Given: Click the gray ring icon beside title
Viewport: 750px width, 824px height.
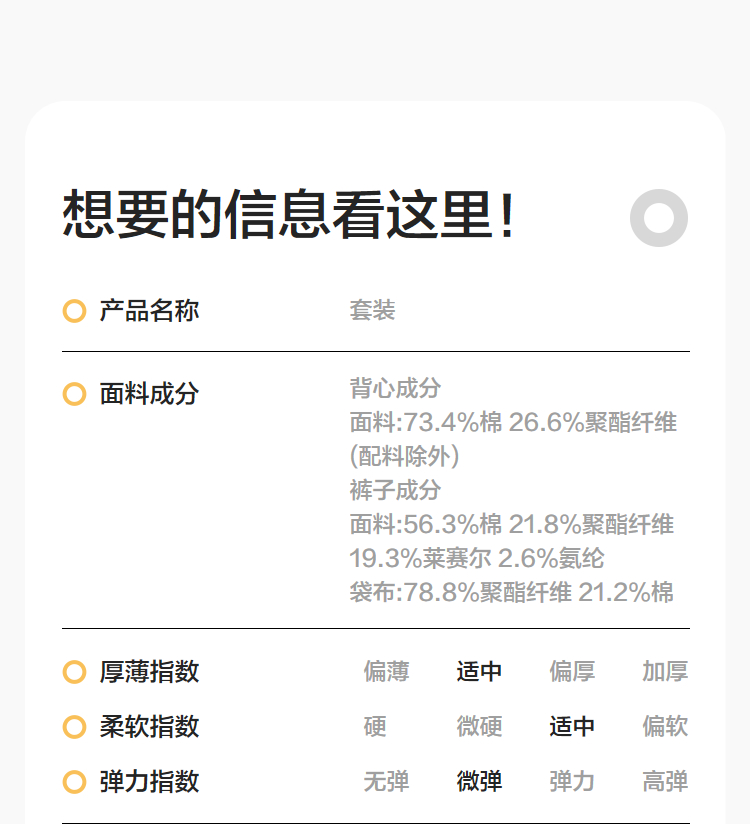Looking at the screenshot, I should (x=659, y=218).
